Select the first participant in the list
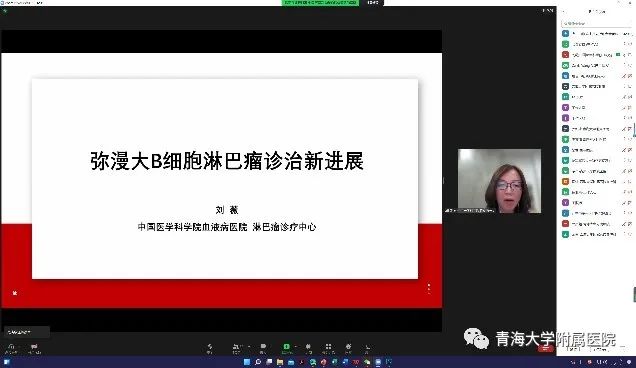The image size is (636, 368). (x=596, y=33)
